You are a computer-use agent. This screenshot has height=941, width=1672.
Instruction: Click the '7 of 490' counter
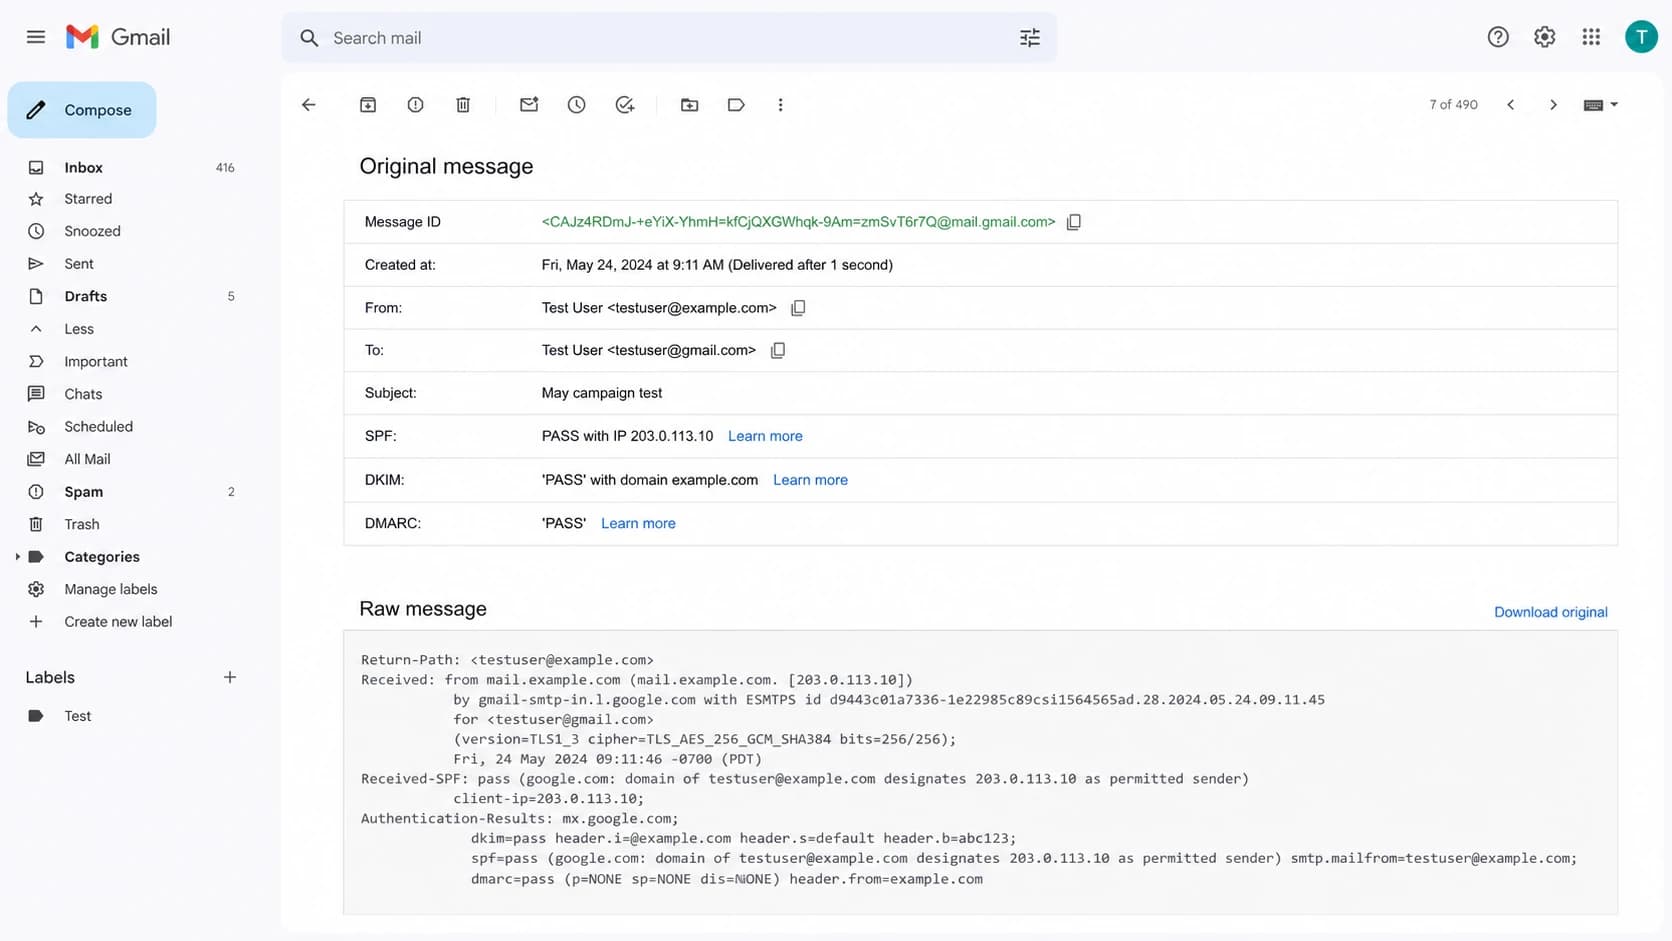[x=1453, y=105]
